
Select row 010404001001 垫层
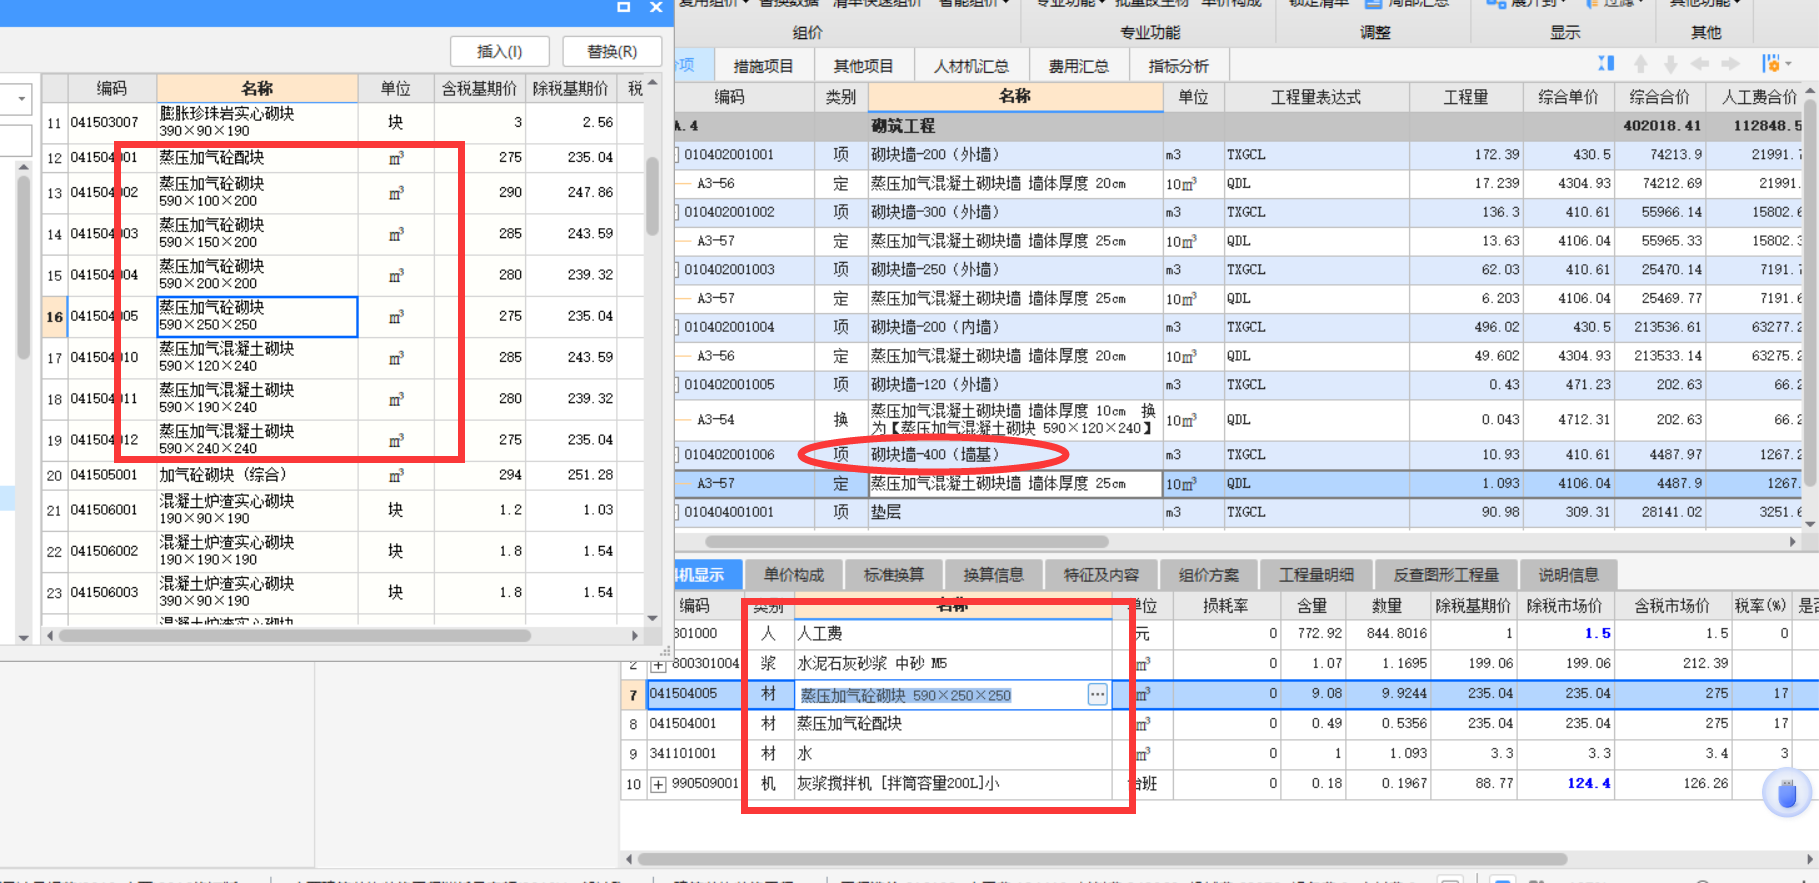point(1240,512)
